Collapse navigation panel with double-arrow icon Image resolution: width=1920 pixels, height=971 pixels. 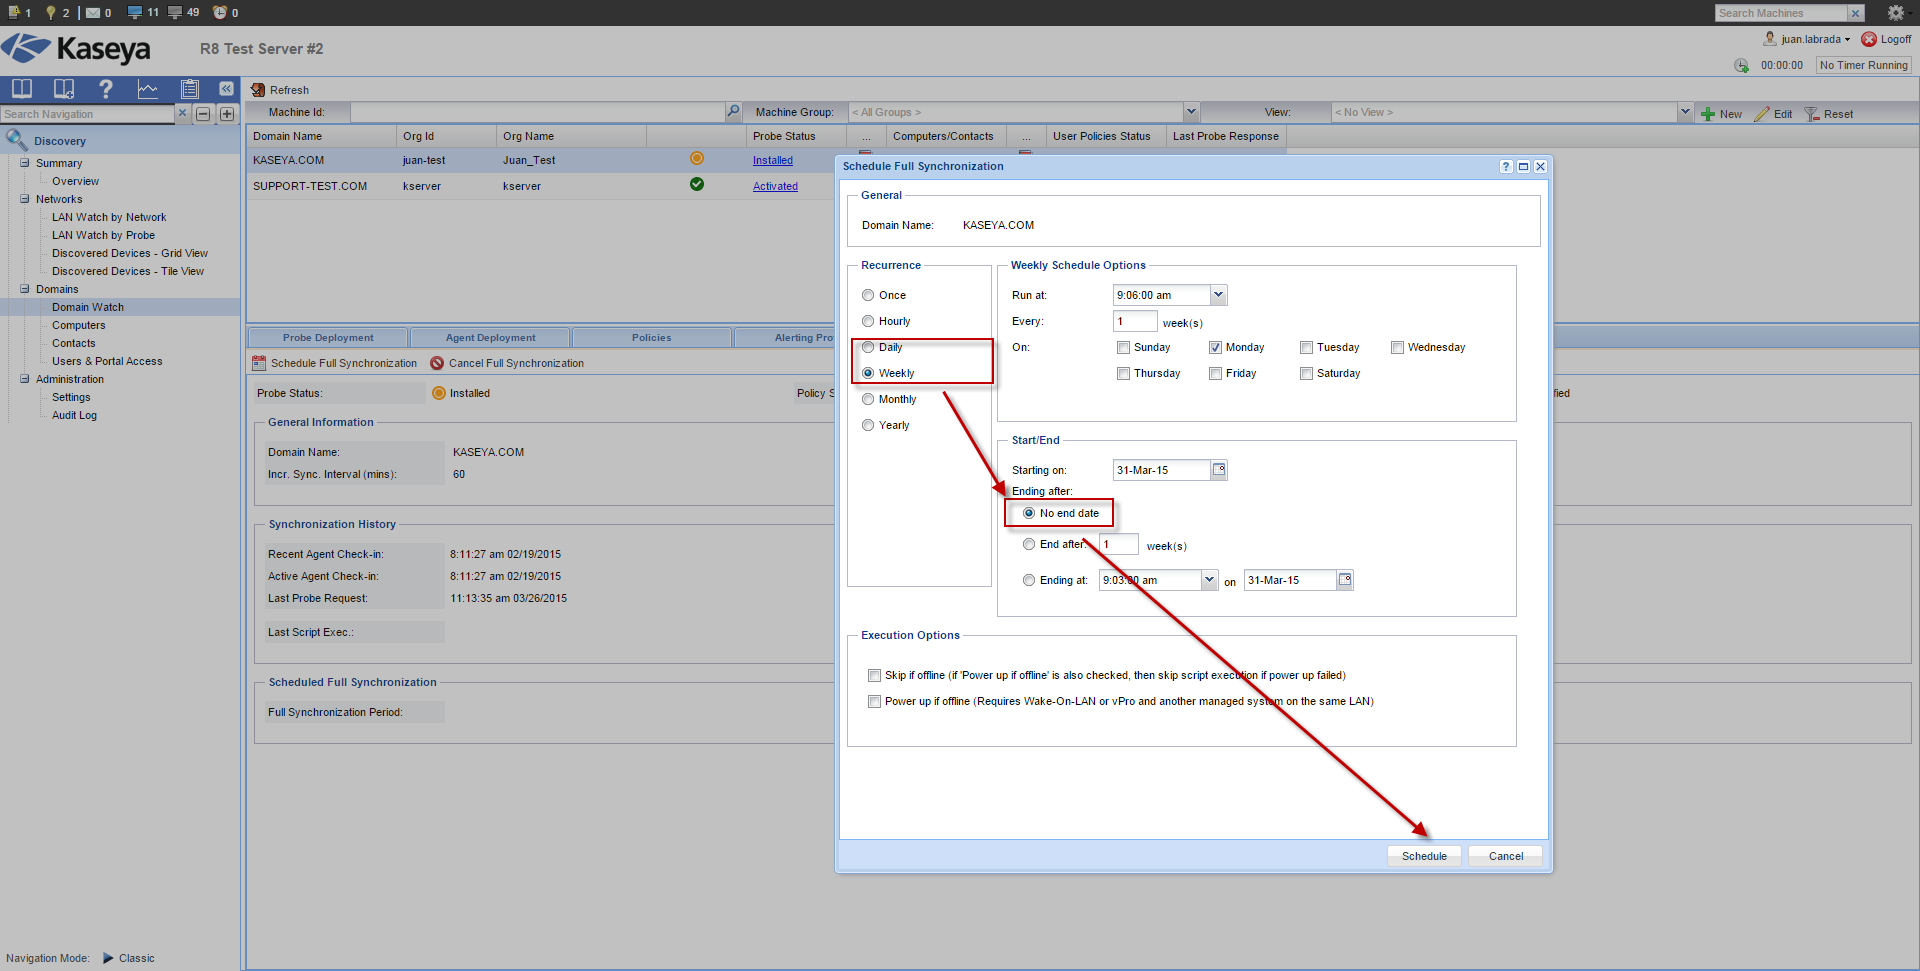pos(227,89)
